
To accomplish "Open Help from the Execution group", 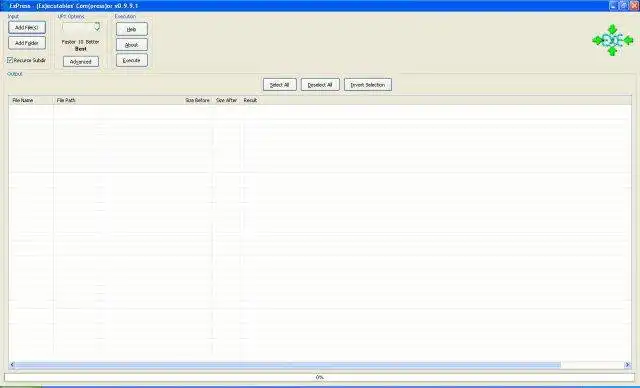I will 131,29.
